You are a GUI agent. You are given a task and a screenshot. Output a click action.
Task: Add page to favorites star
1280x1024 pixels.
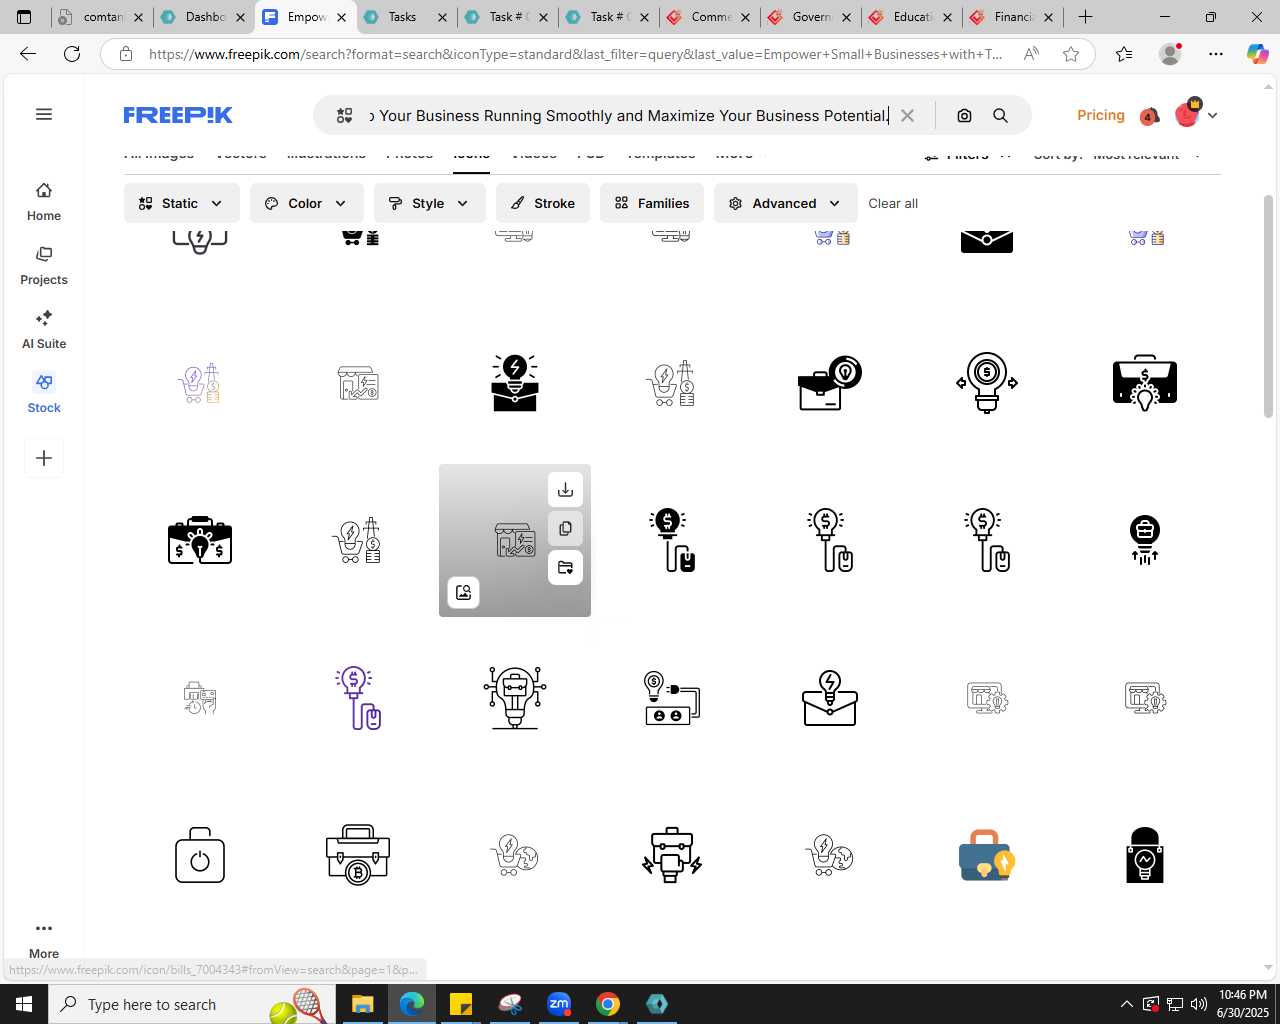1071,54
